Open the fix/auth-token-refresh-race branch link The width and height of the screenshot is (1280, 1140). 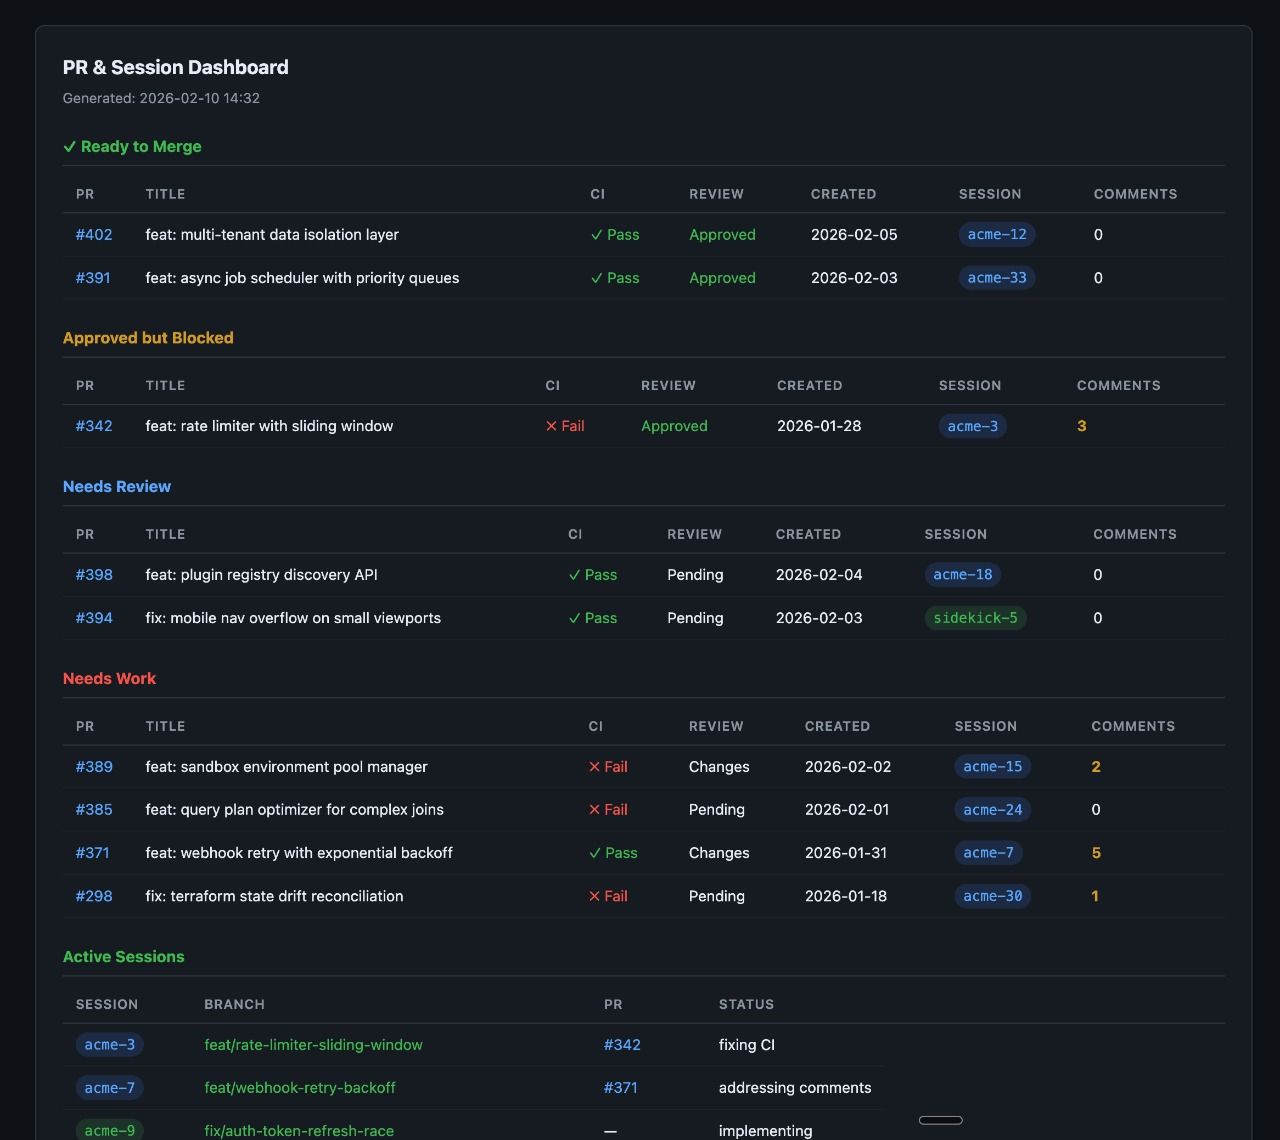299,1131
